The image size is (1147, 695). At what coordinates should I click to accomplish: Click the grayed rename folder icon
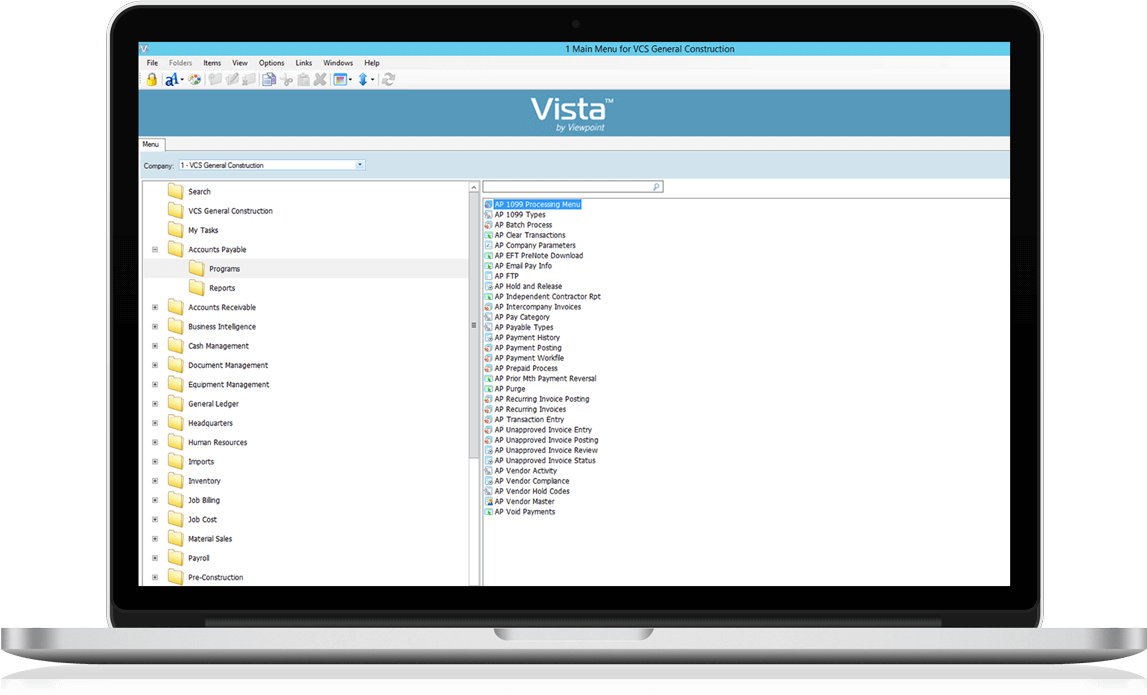[x=232, y=80]
